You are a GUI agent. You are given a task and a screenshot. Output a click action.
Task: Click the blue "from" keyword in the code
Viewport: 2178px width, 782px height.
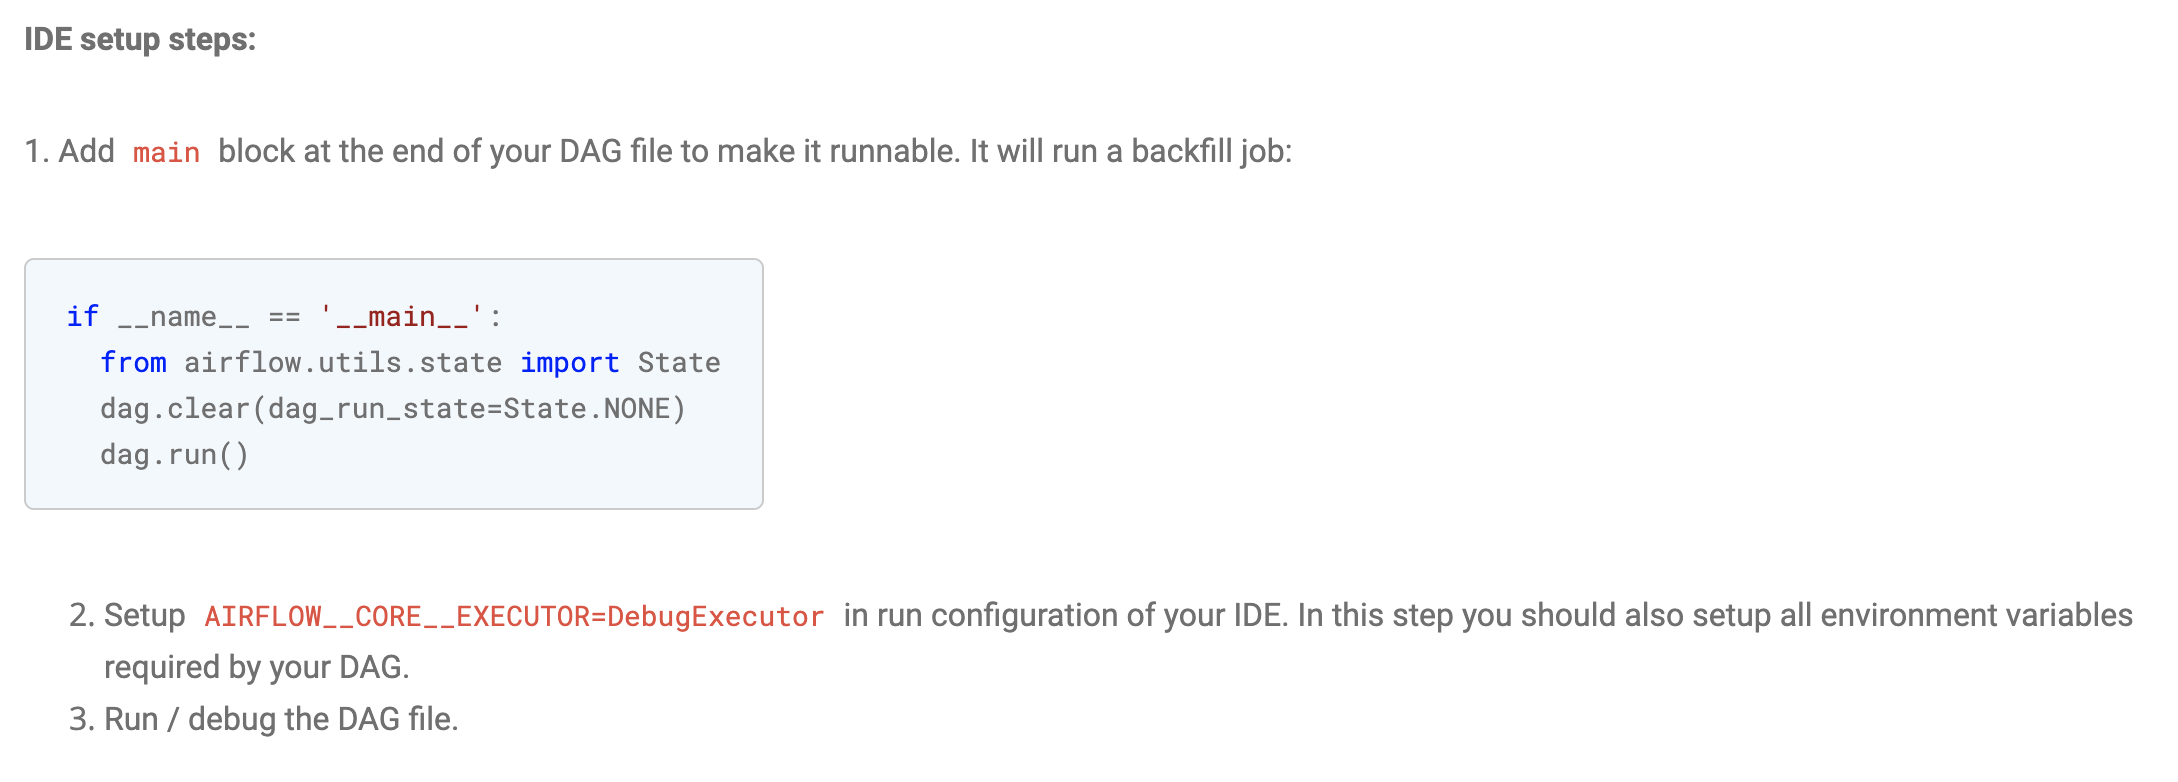click(133, 362)
